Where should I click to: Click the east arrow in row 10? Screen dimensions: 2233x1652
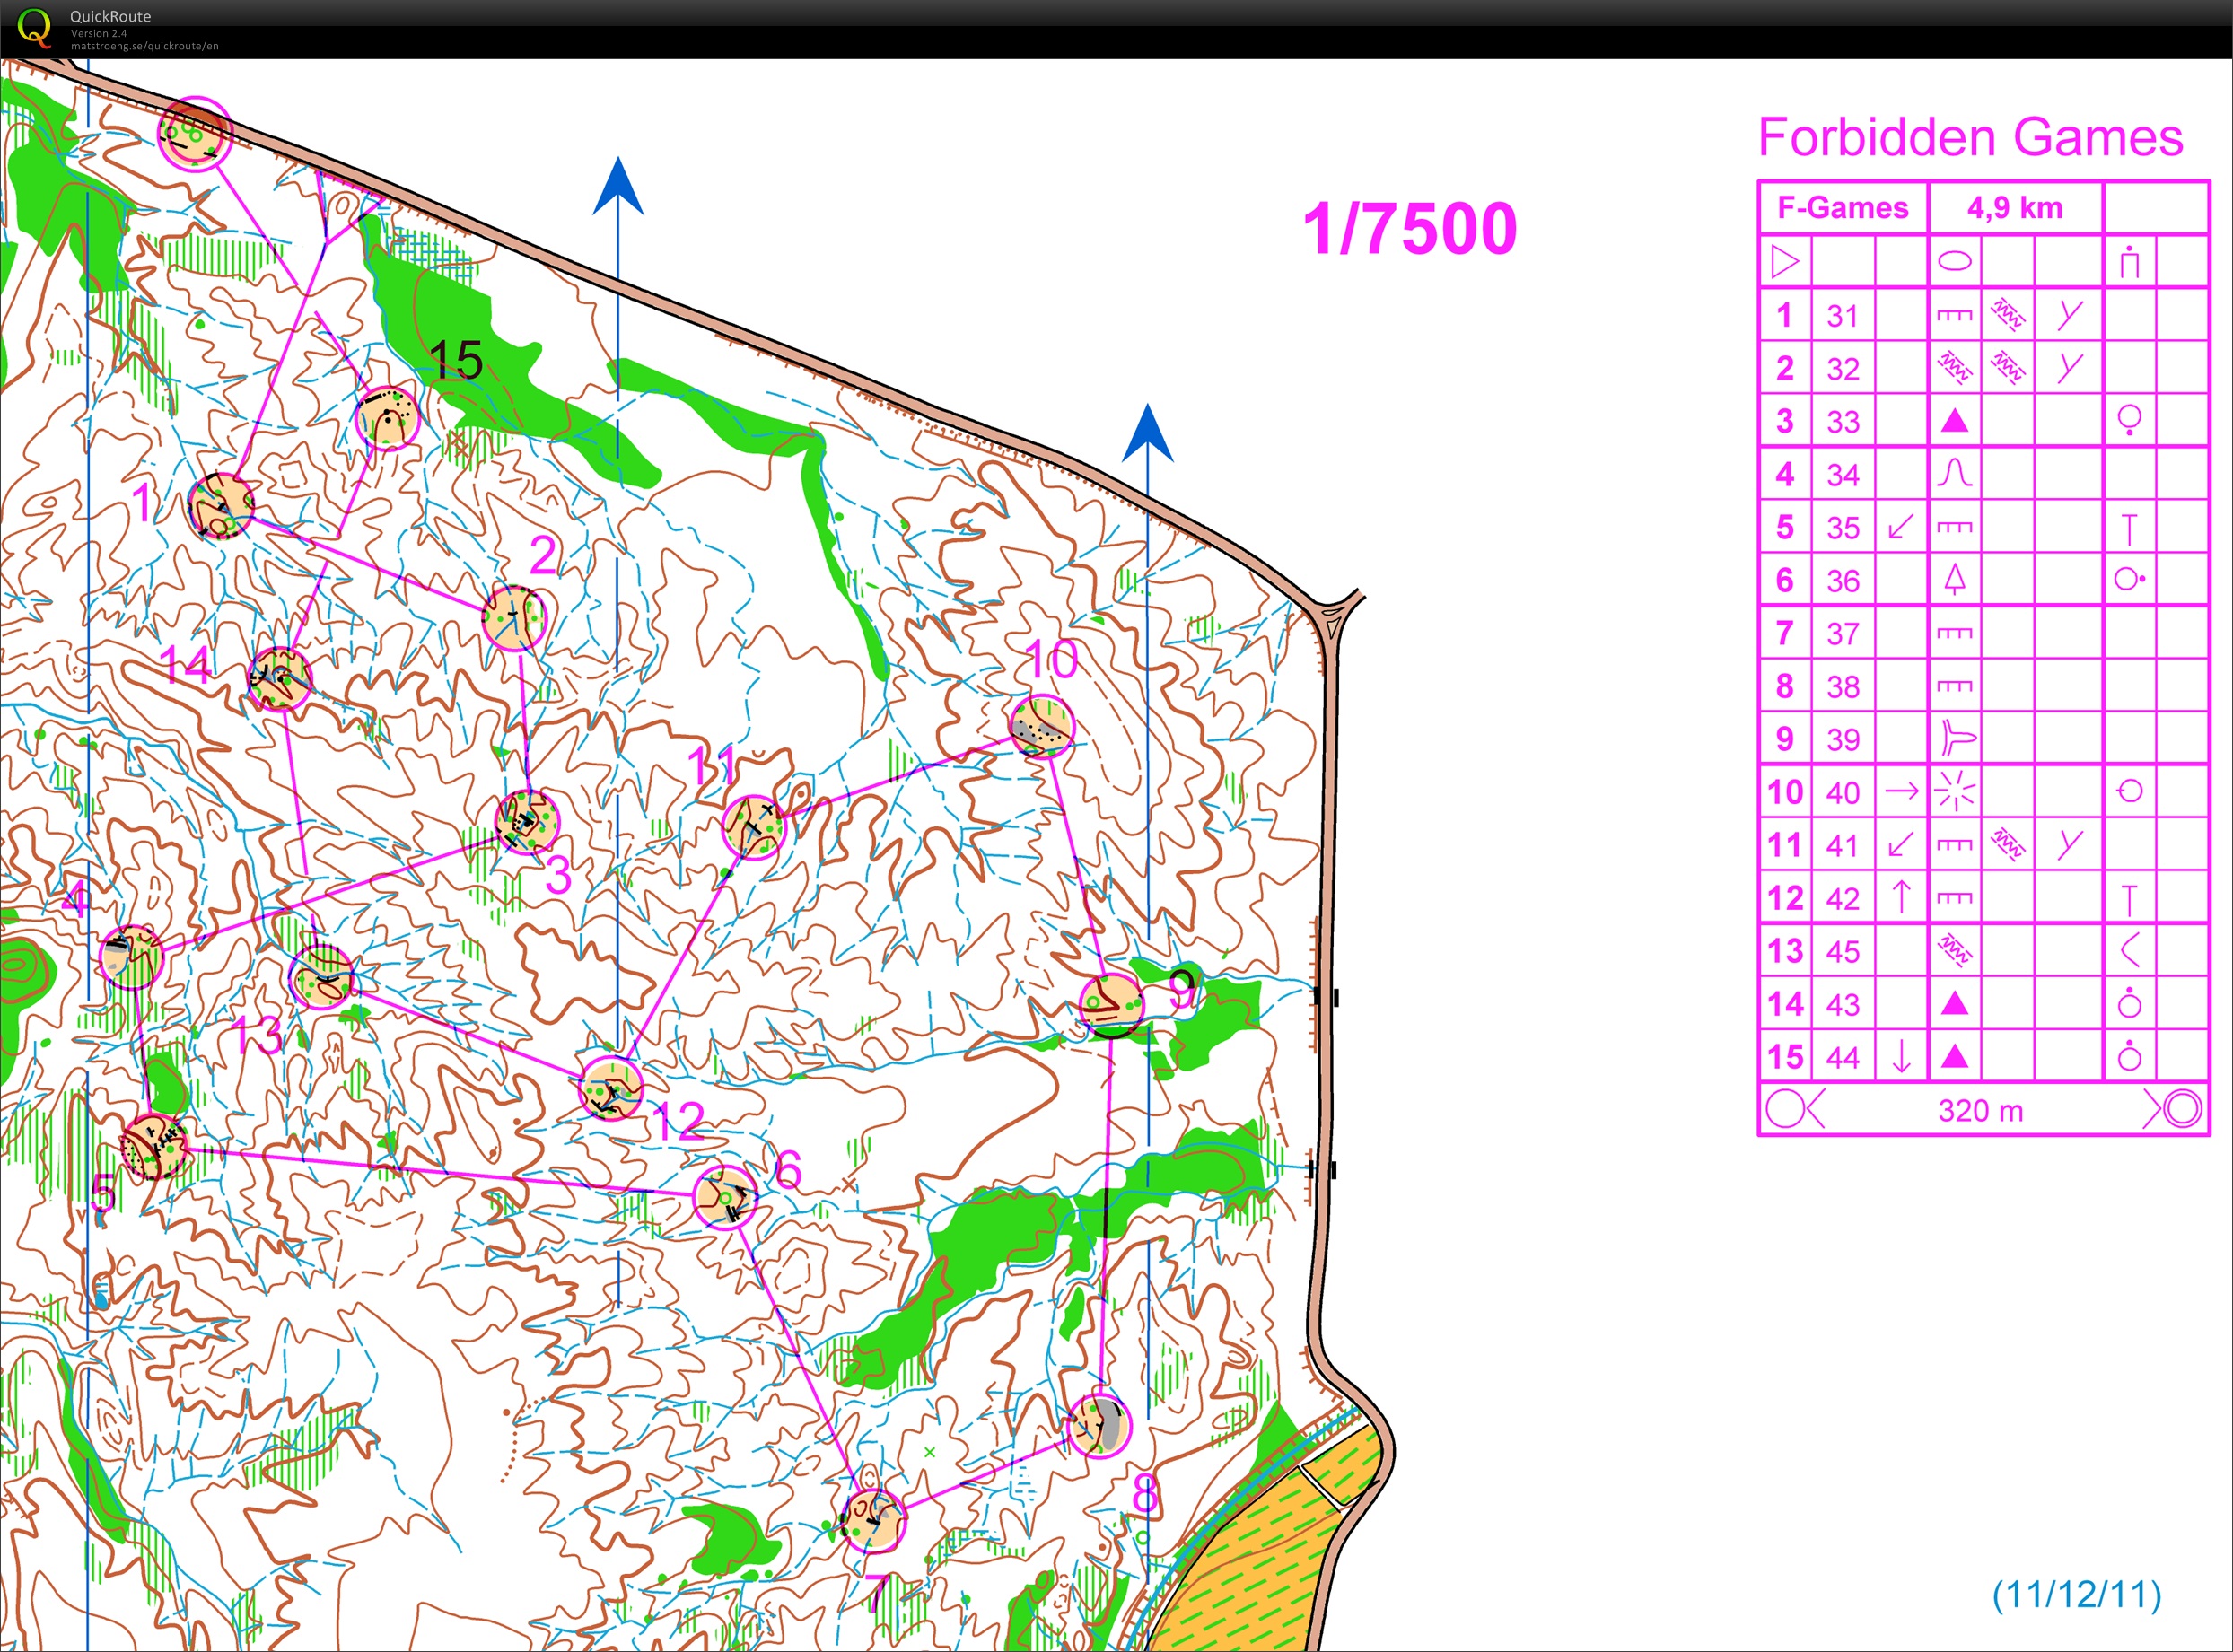point(1901,791)
